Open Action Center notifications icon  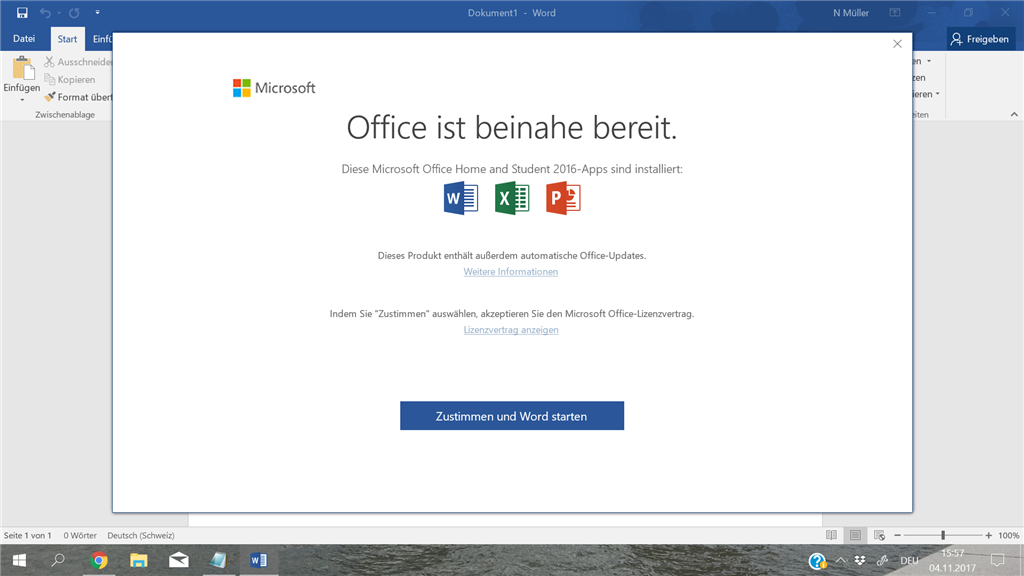click(x=997, y=560)
